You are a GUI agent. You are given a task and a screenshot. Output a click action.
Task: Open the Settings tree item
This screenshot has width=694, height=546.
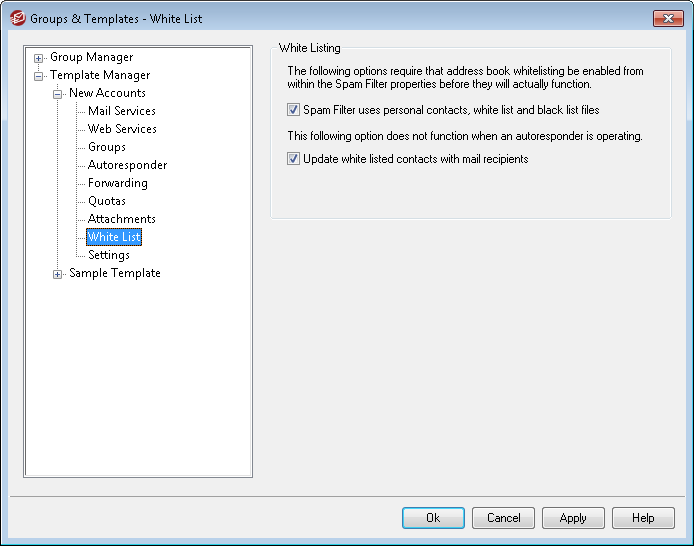coord(109,255)
